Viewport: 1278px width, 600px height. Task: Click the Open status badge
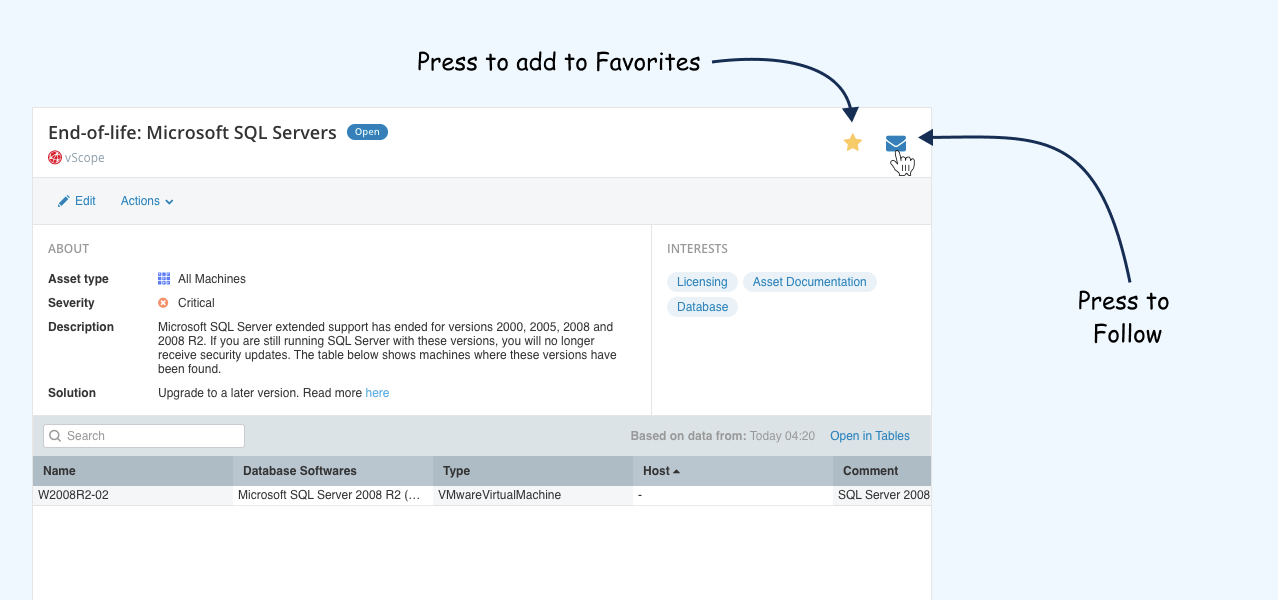pos(367,132)
